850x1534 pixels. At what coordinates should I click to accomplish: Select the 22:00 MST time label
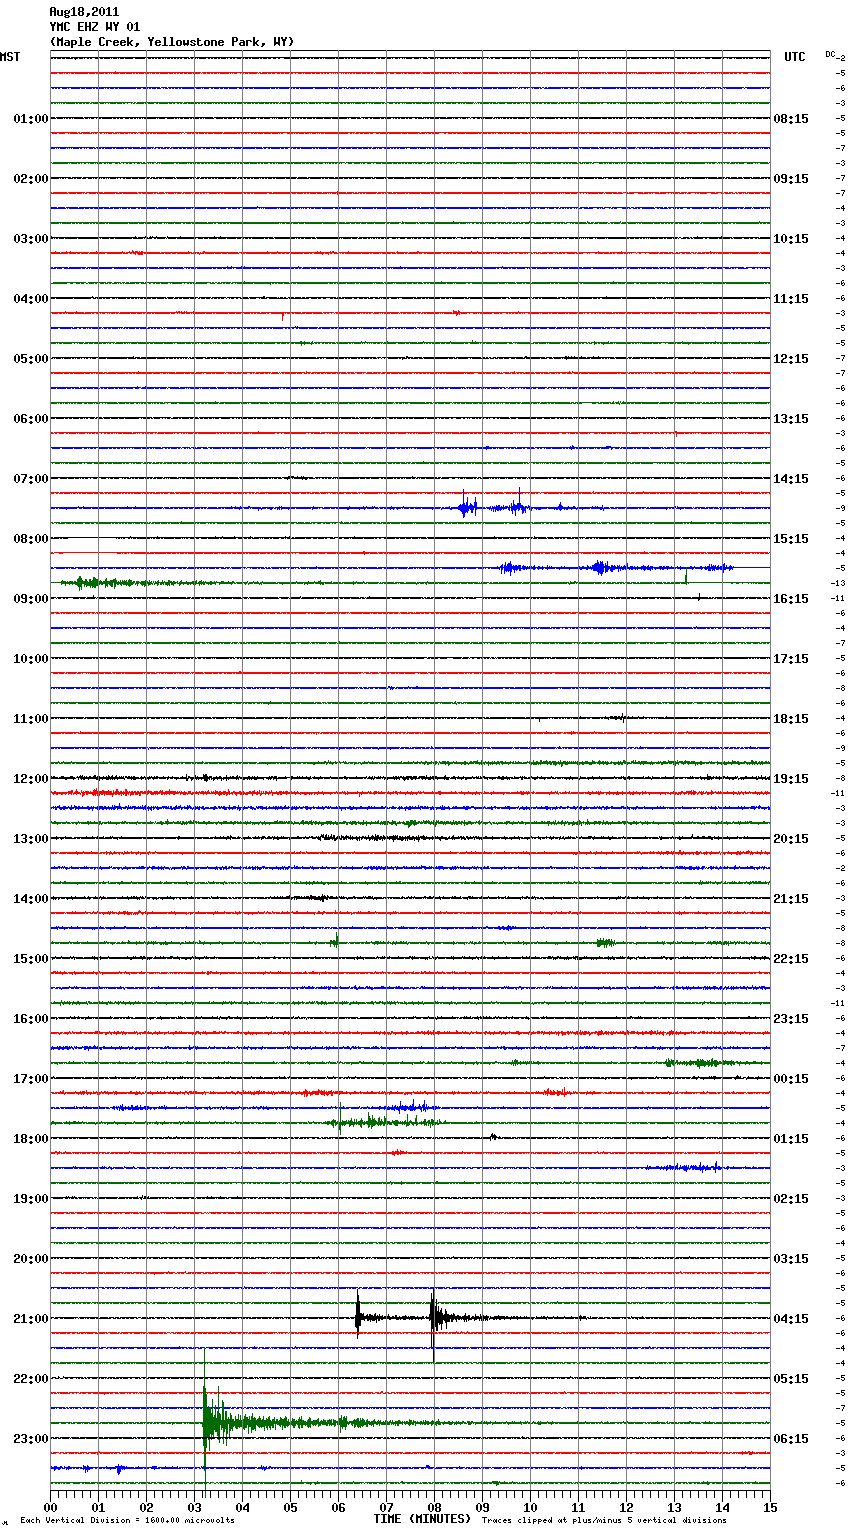31,1379
